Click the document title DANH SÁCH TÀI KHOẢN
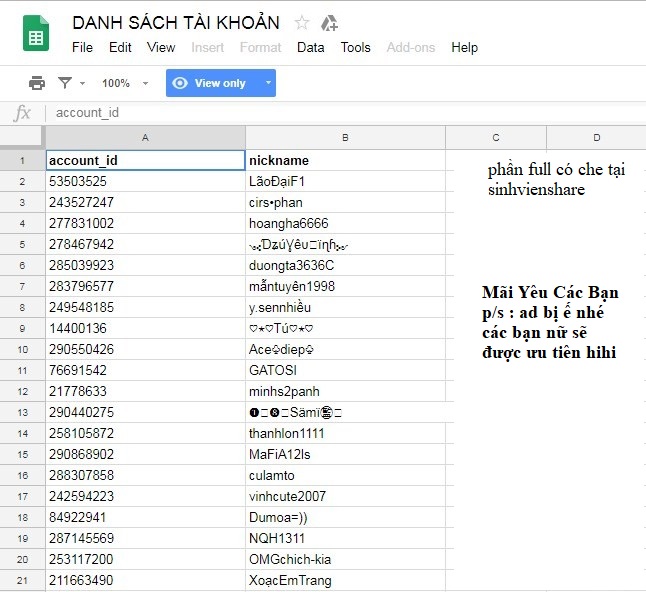The image size is (646, 592). [176, 23]
